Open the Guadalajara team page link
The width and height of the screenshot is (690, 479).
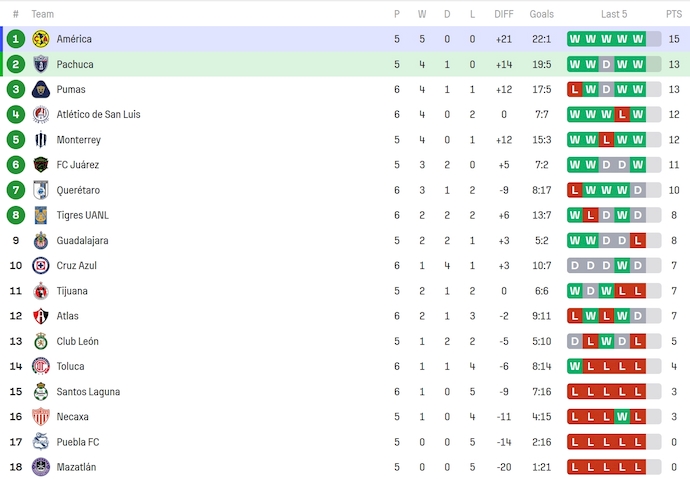82,241
